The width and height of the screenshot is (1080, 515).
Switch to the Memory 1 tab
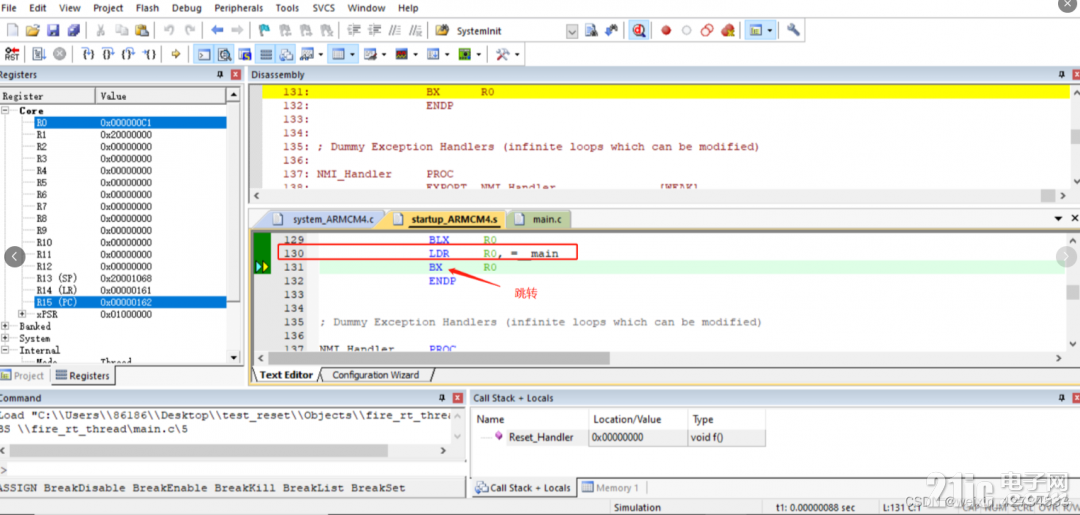[611, 487]
